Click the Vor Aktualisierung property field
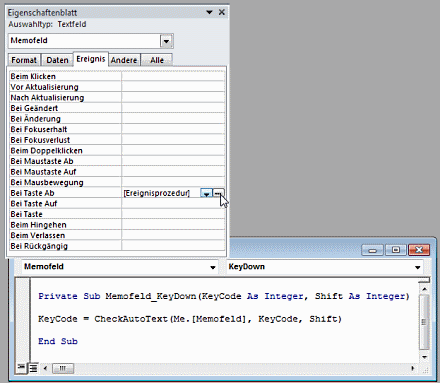This screenshot has width=440, height=383. [173, 87]
